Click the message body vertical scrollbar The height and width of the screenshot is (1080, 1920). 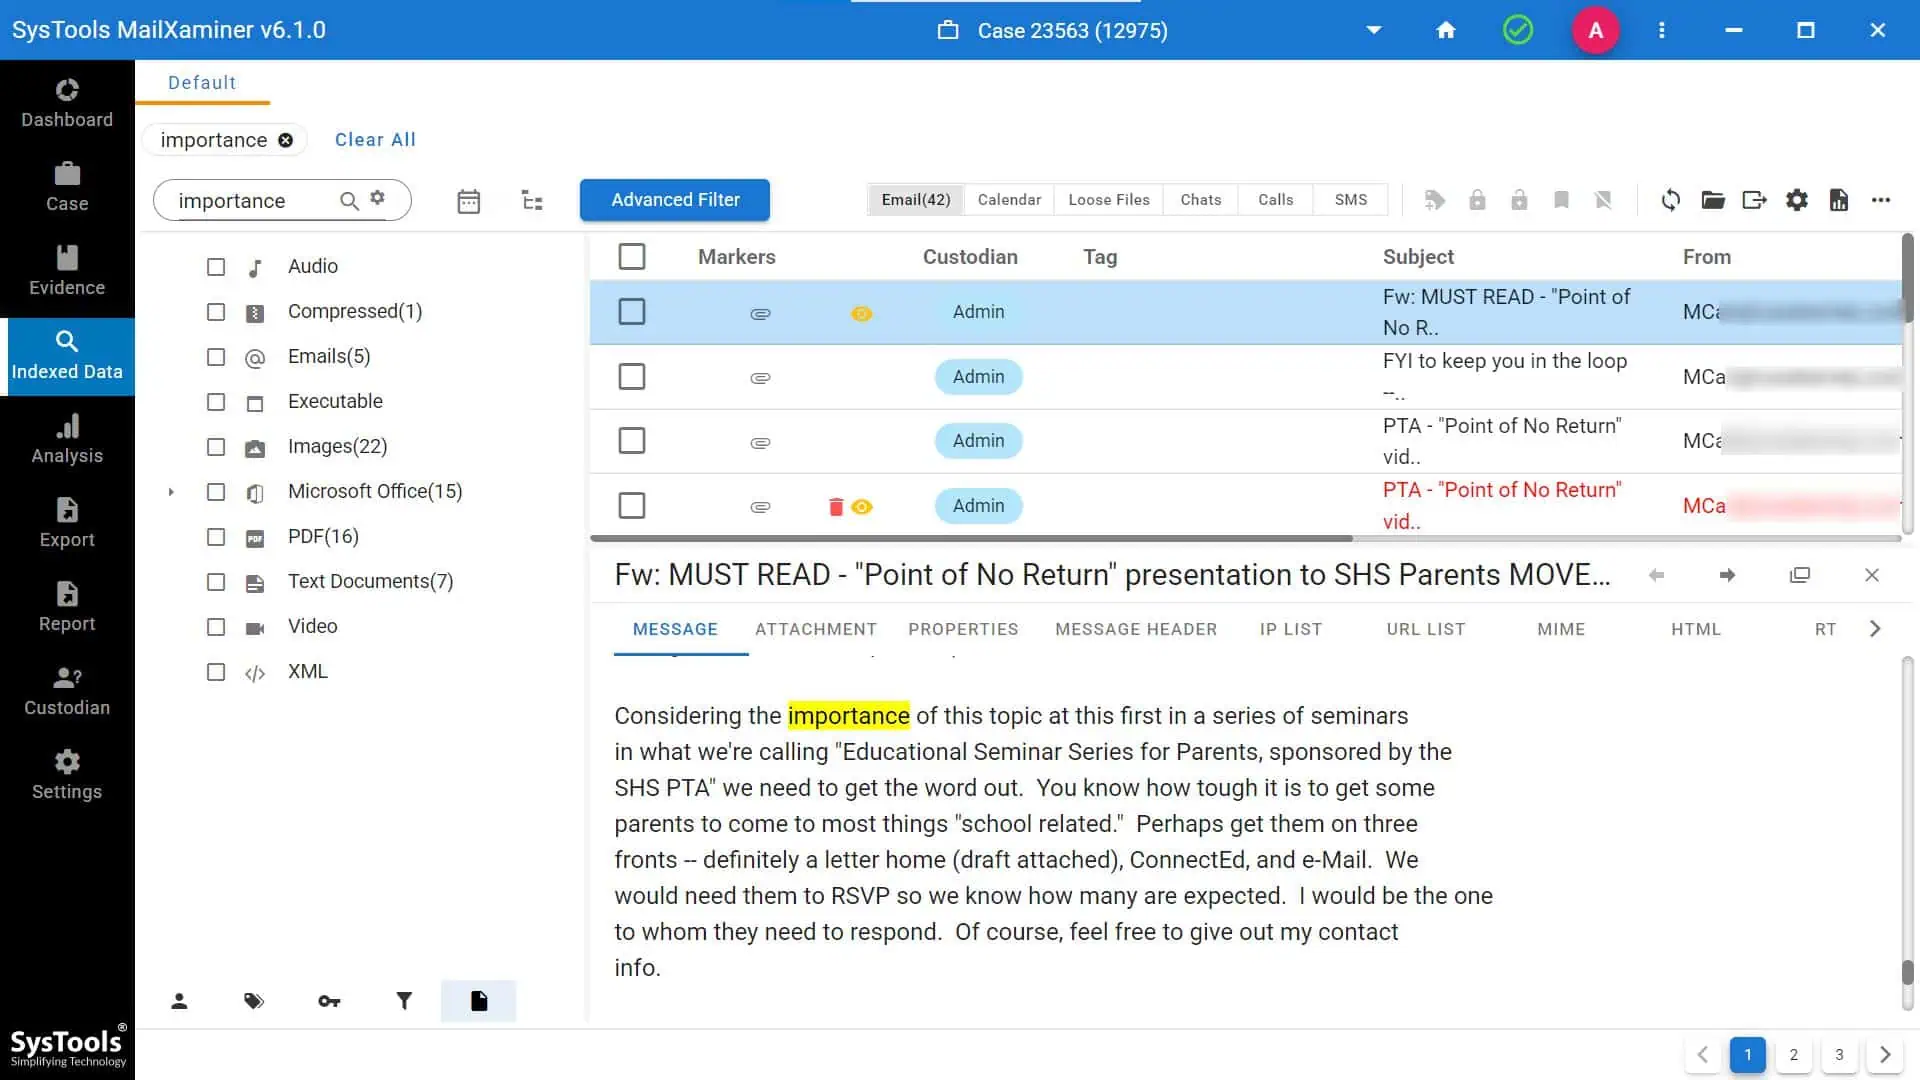pyautogui.click(x=1907, y=971)
